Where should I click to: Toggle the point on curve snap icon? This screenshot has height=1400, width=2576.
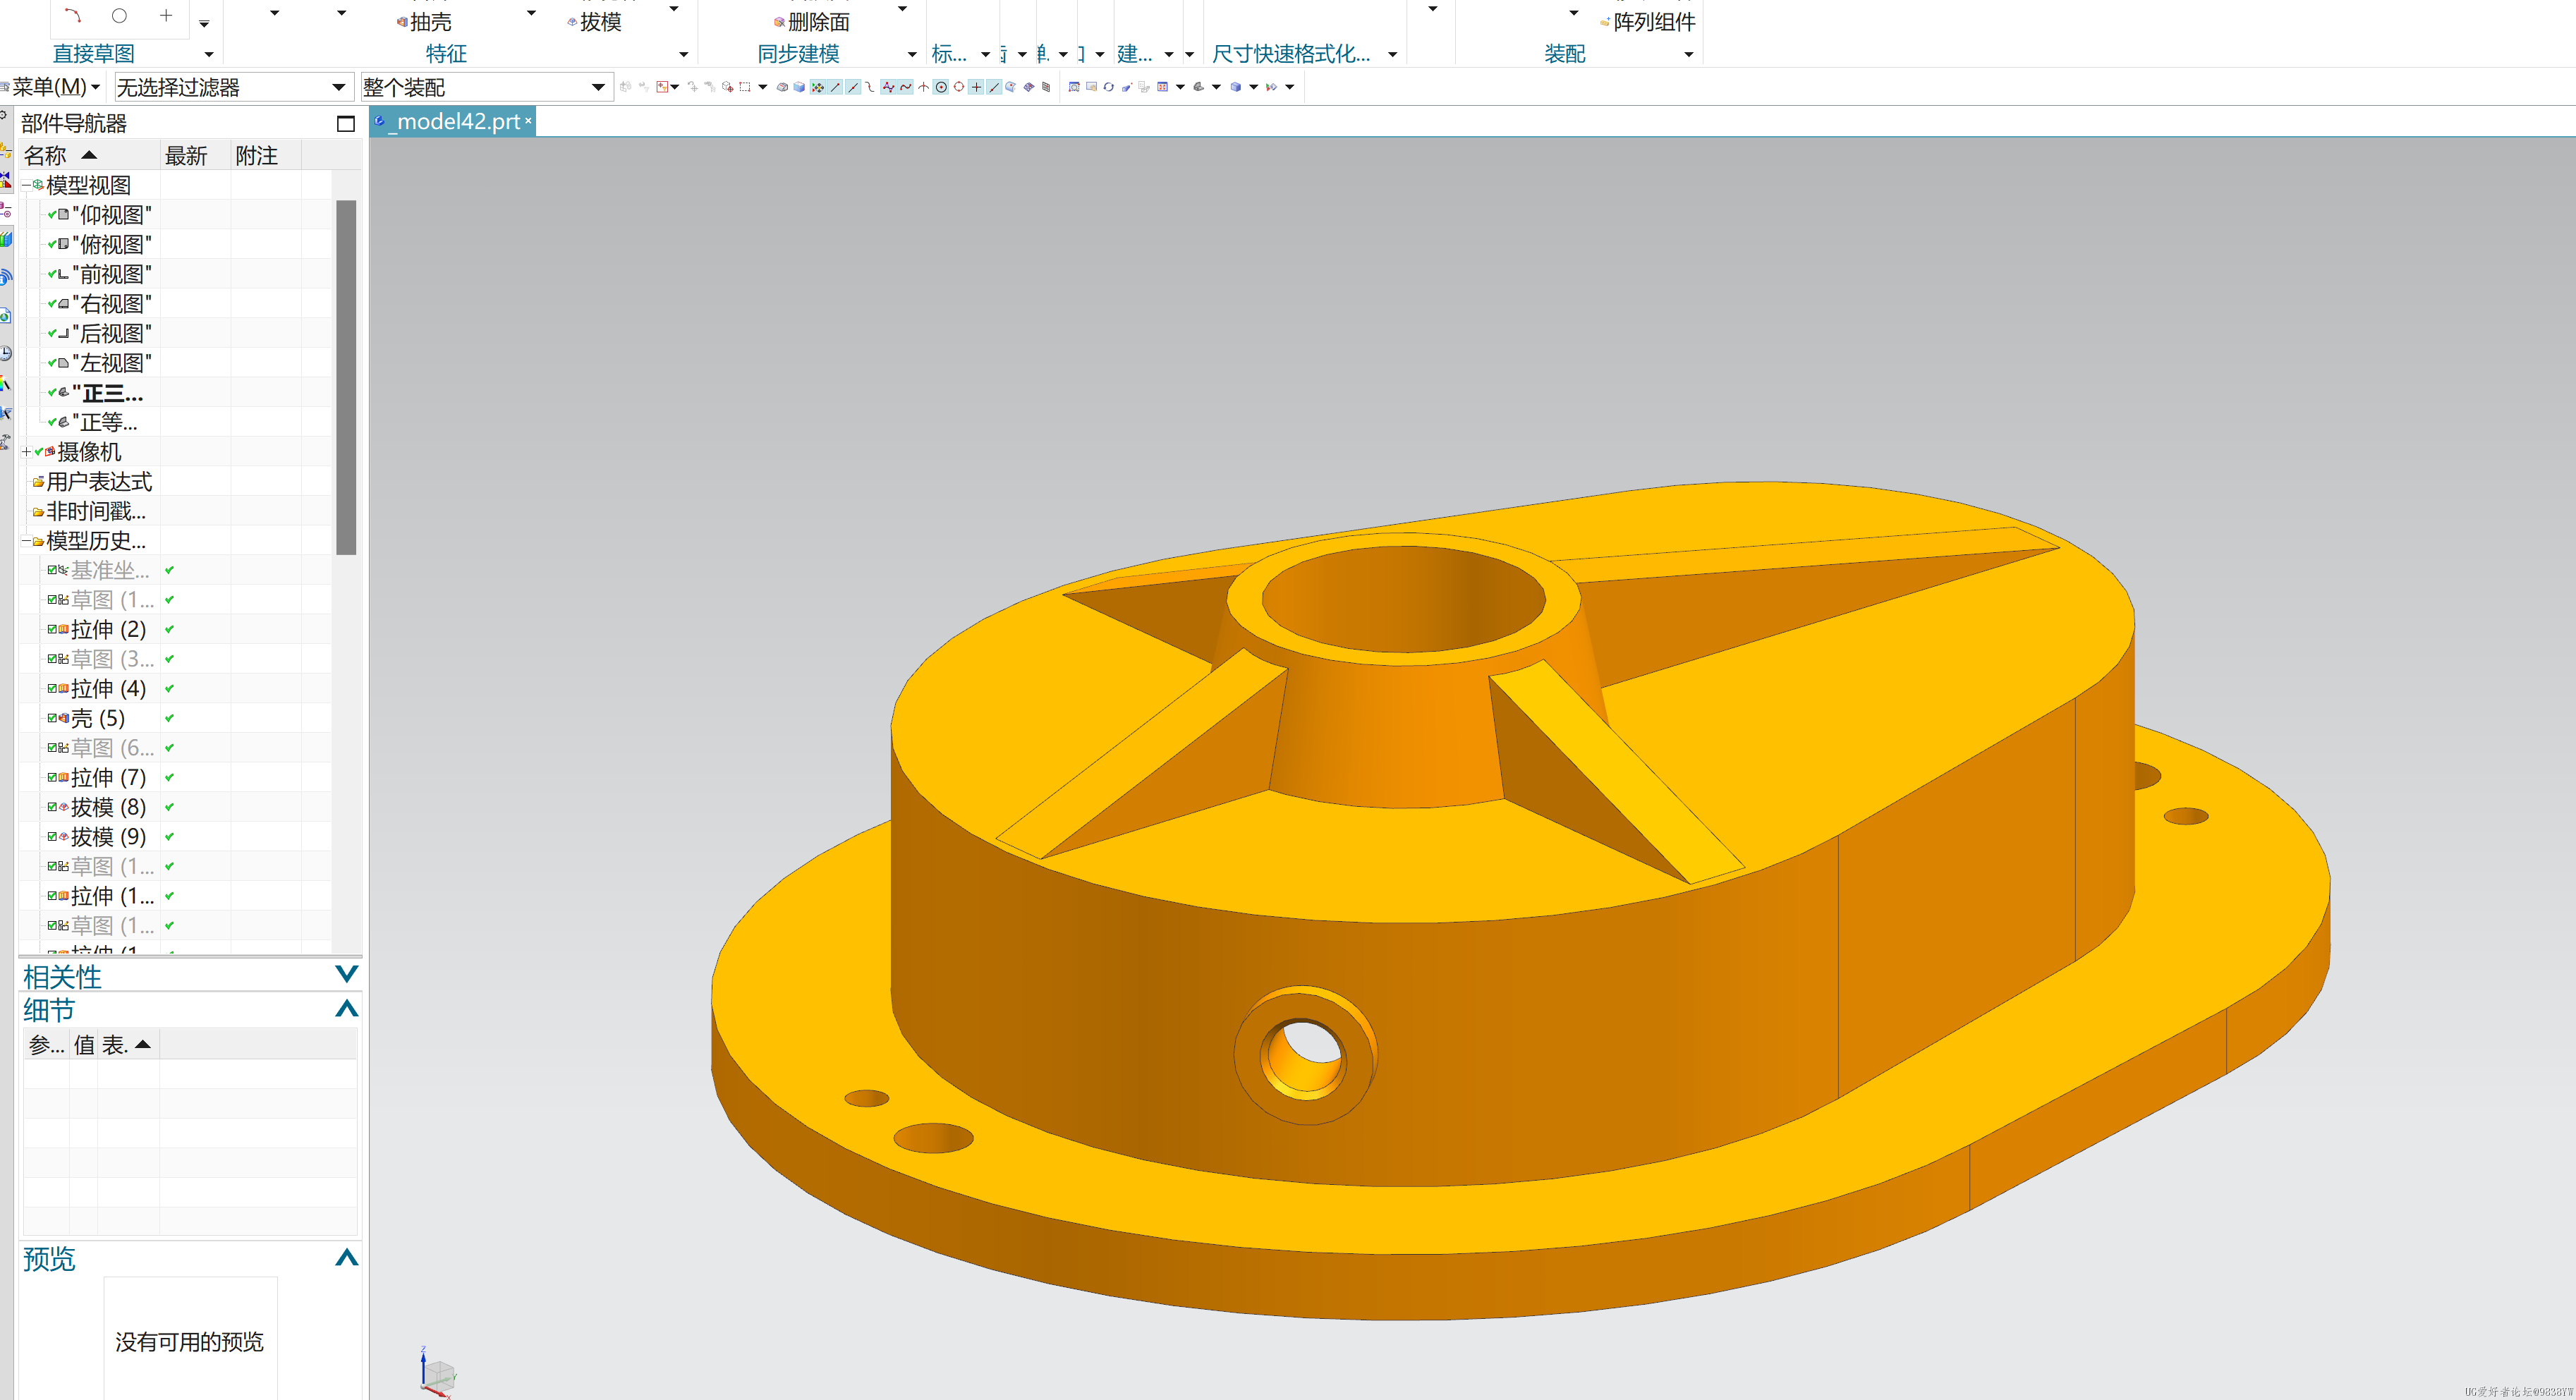[994, 87]
